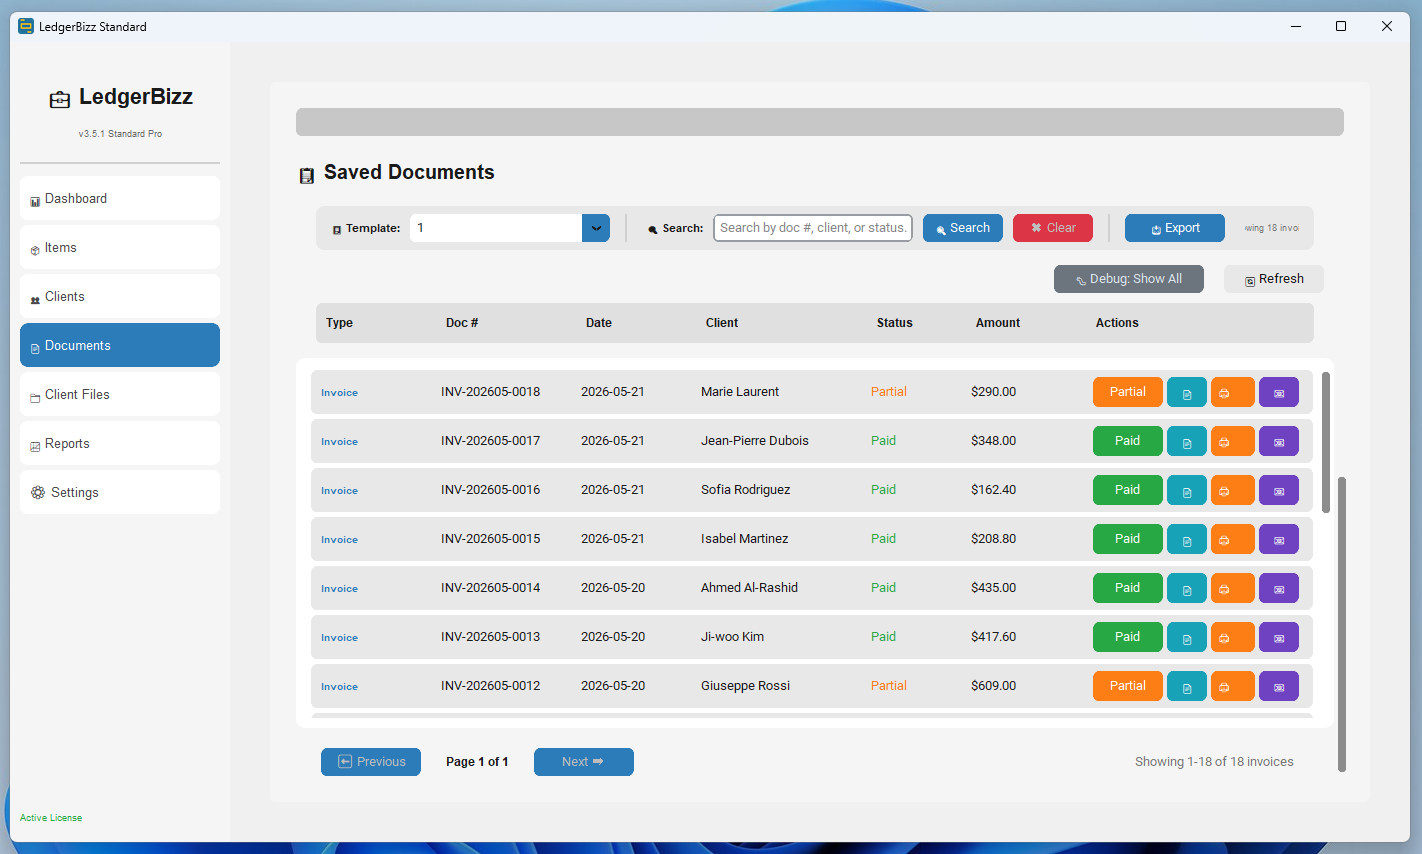Email invoice INV-202605-0012
Screen dimensions: 1422x854
point(1279,686)
